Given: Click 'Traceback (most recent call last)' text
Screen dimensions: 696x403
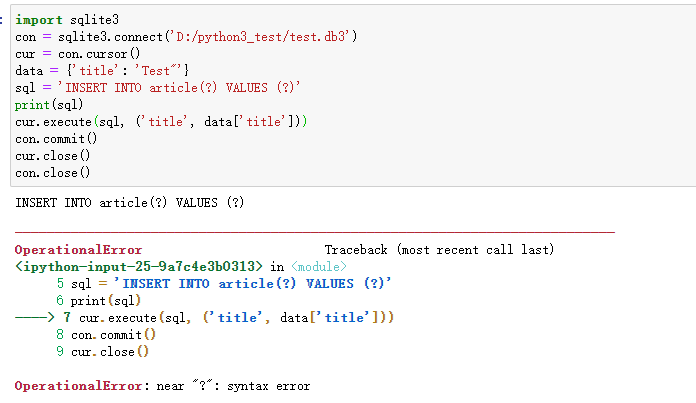Looking at the screenshot, I should (x=439, y=250).
